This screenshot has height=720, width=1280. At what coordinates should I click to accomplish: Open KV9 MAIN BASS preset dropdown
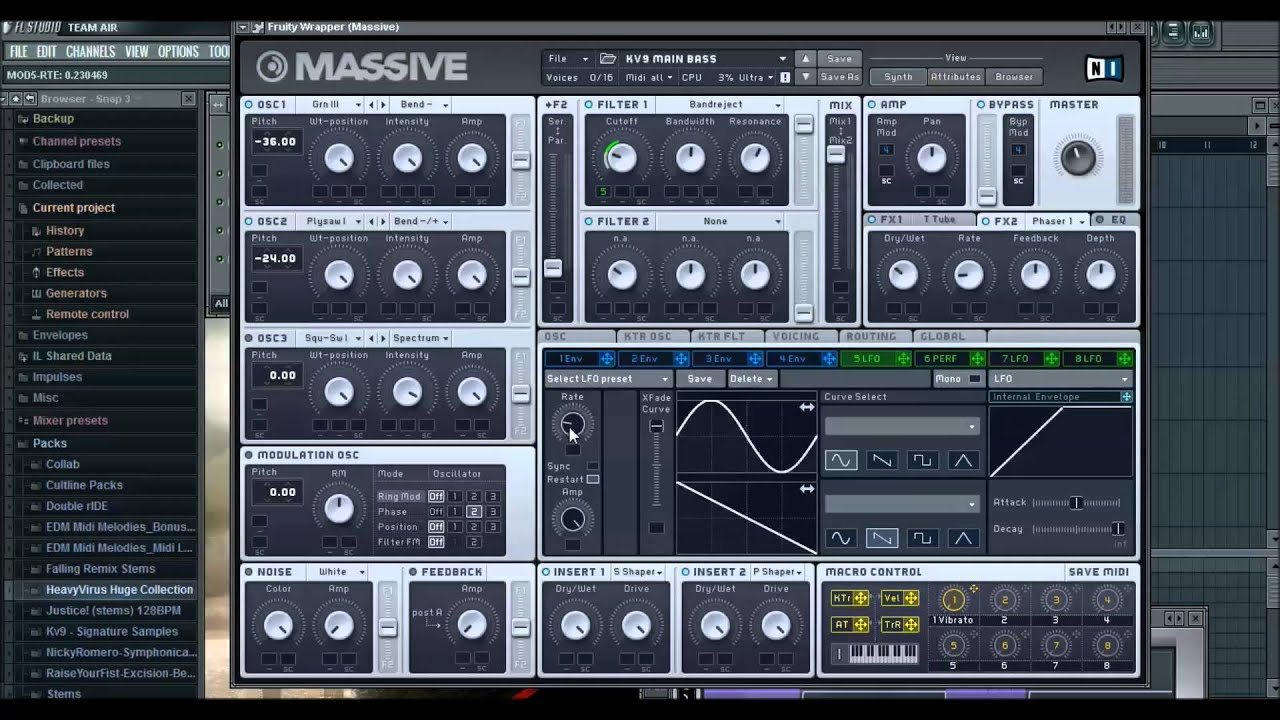tap(706, 59)
